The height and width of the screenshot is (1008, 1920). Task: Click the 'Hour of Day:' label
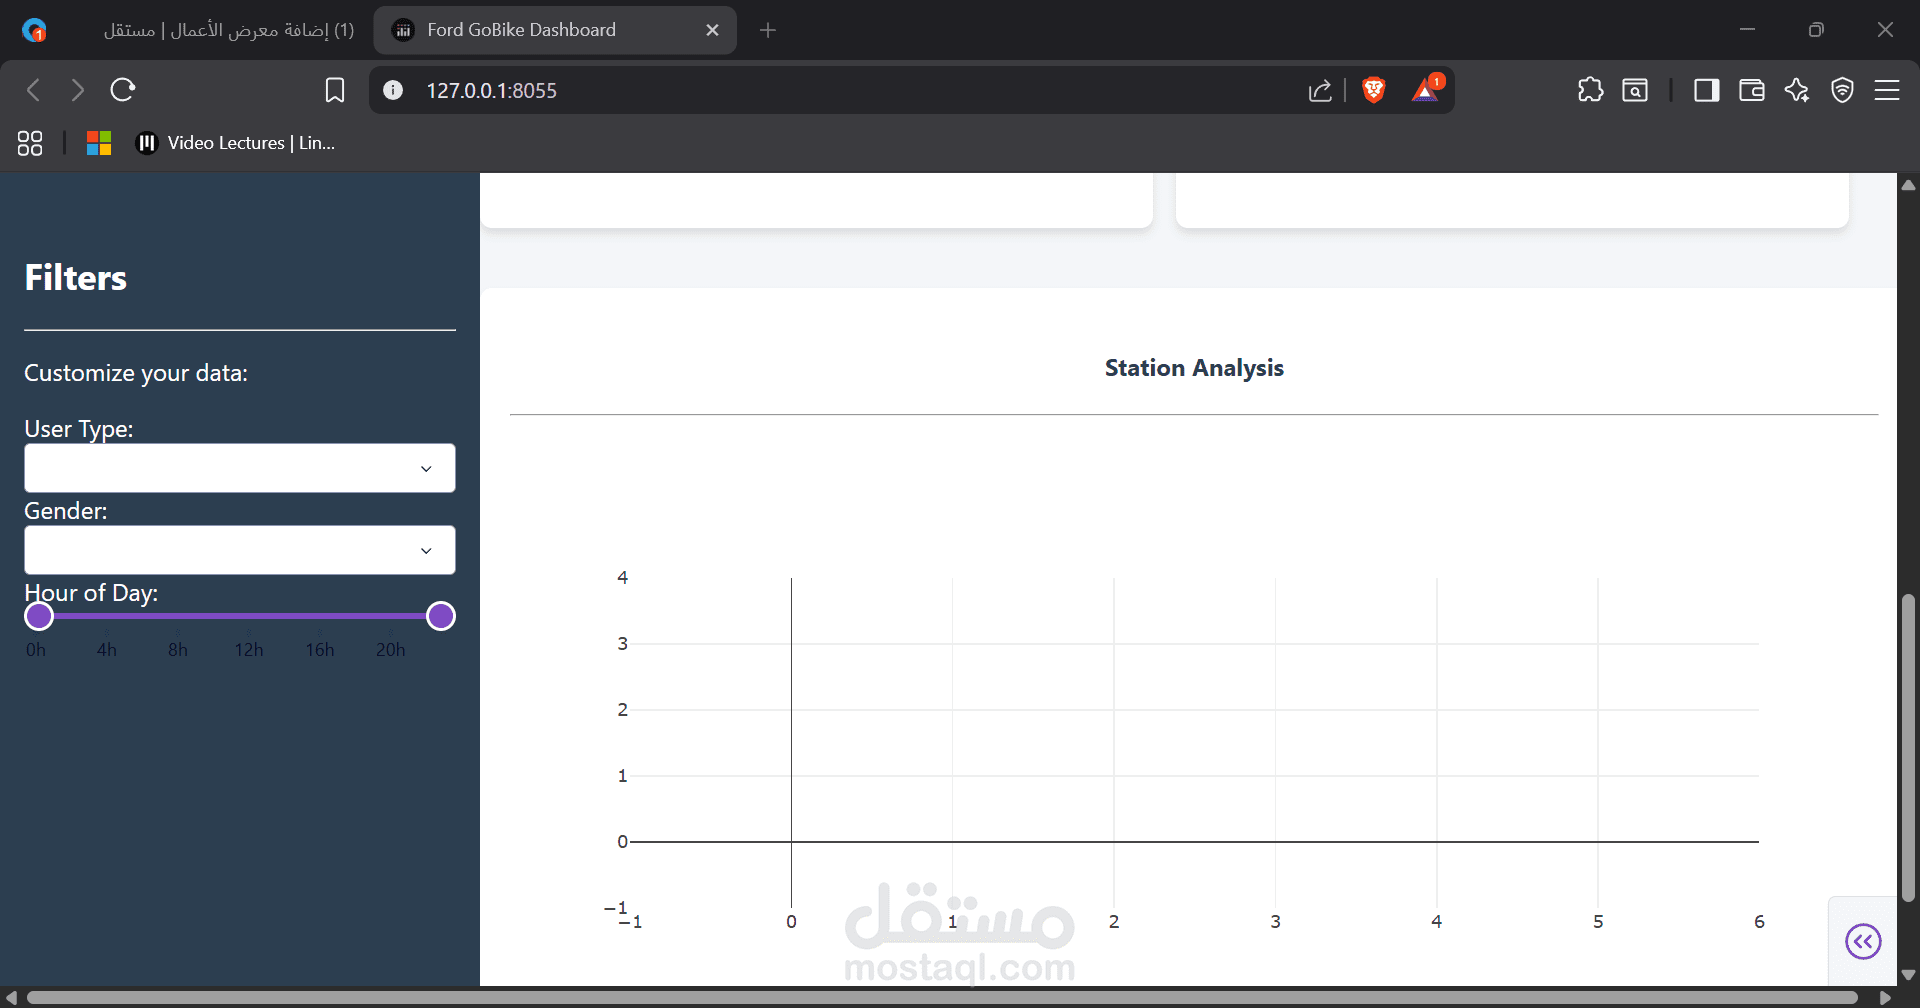click(91, 593)
